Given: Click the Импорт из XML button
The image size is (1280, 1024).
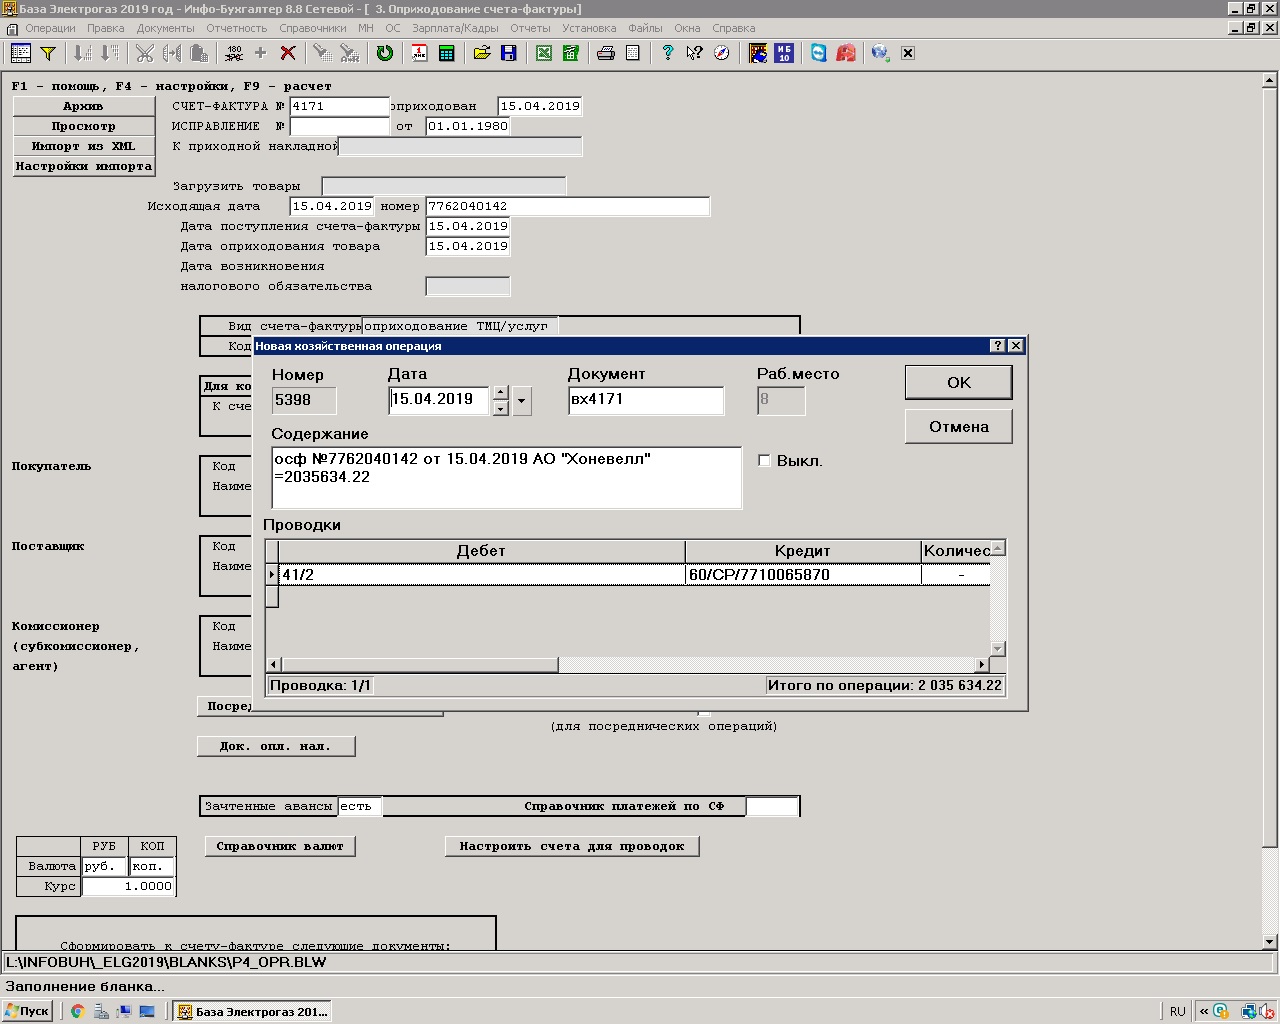Looking at the screenshot, I should (83, 146).
